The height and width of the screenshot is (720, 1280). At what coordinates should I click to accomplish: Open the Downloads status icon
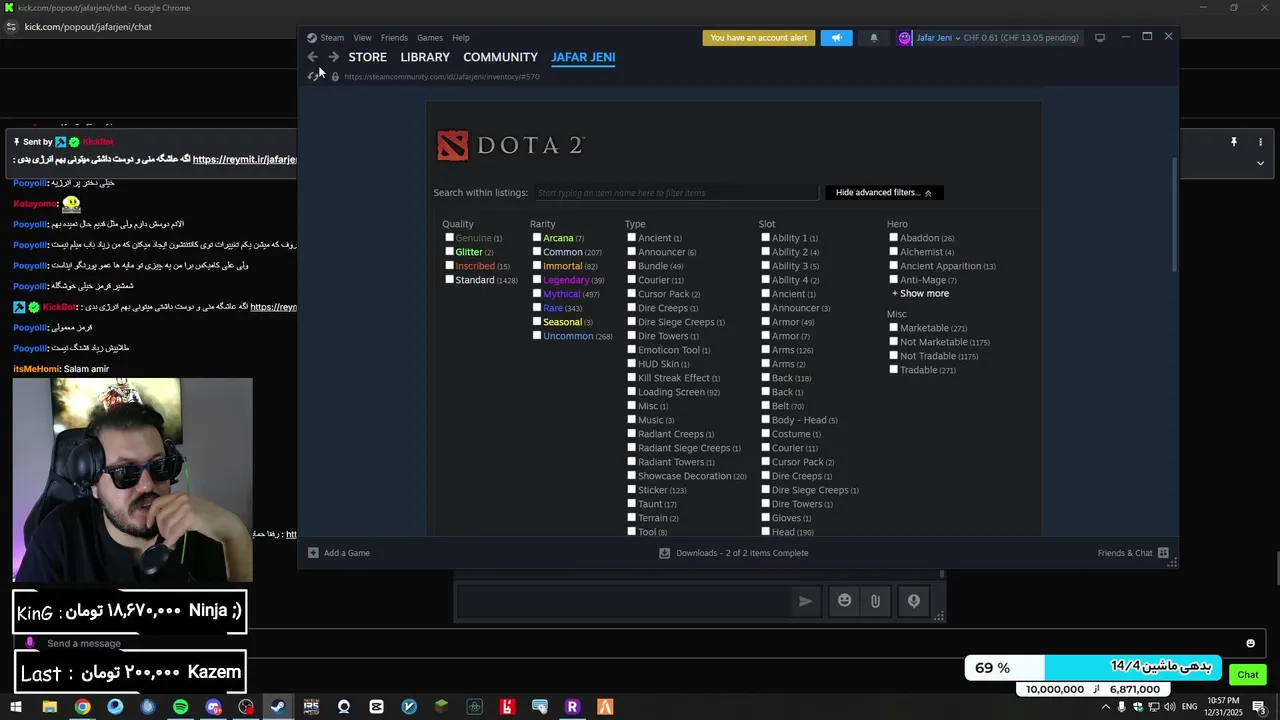664,553
